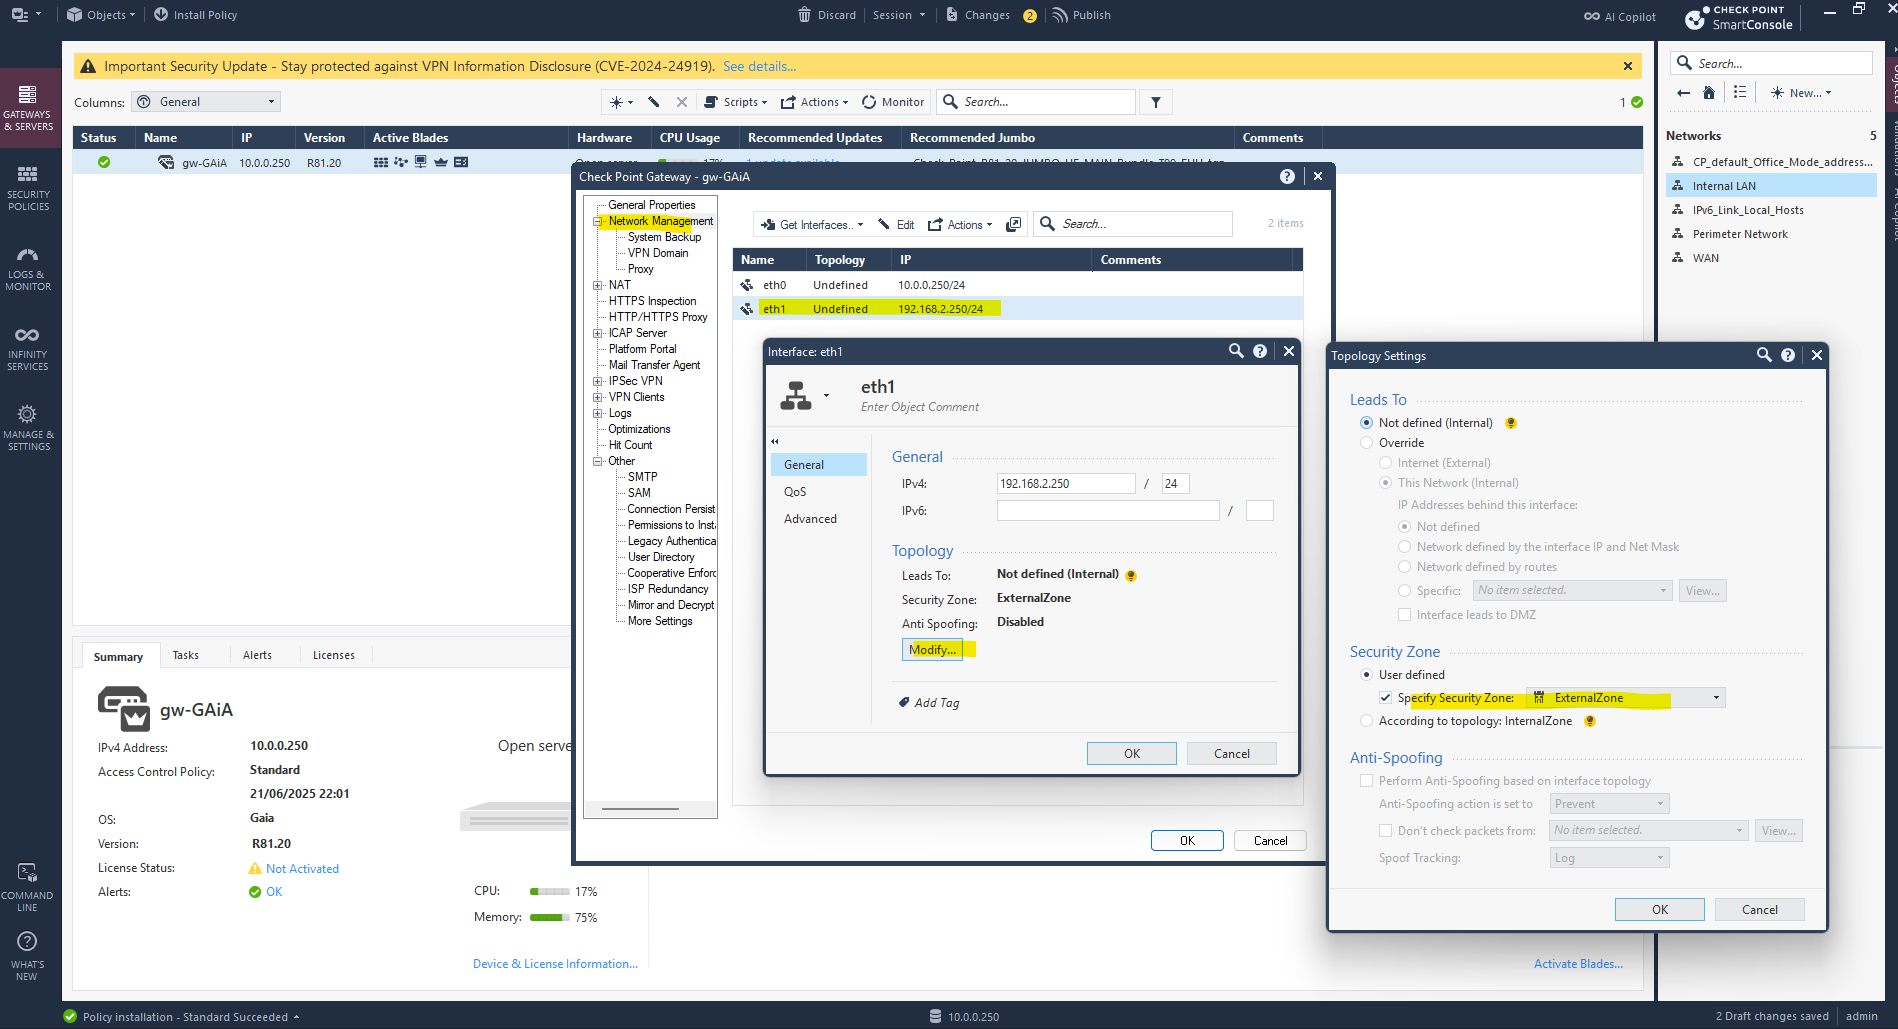Click the copy/clone icon beside interfaces Actions
This screenshot has height=1029, width=1898.
(1013, 224)
